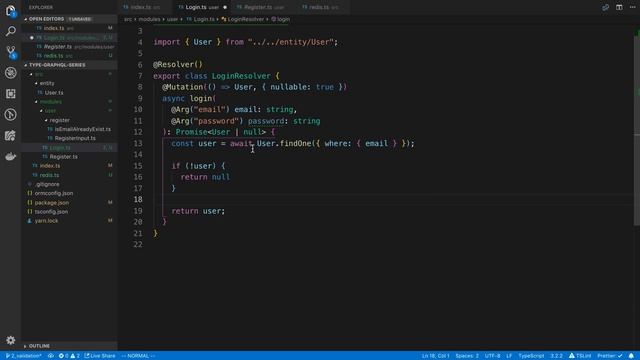Click the NORMAL vim mode indicator
This screenshot has height=360, width=640.
tap(138, 356)
